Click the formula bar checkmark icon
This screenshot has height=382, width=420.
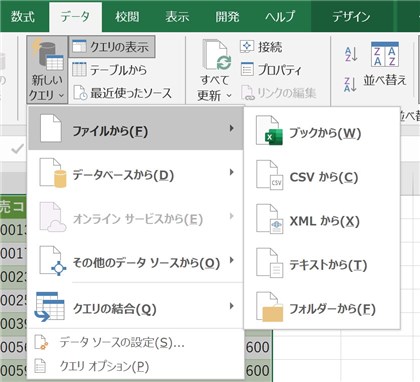point(17,149)
